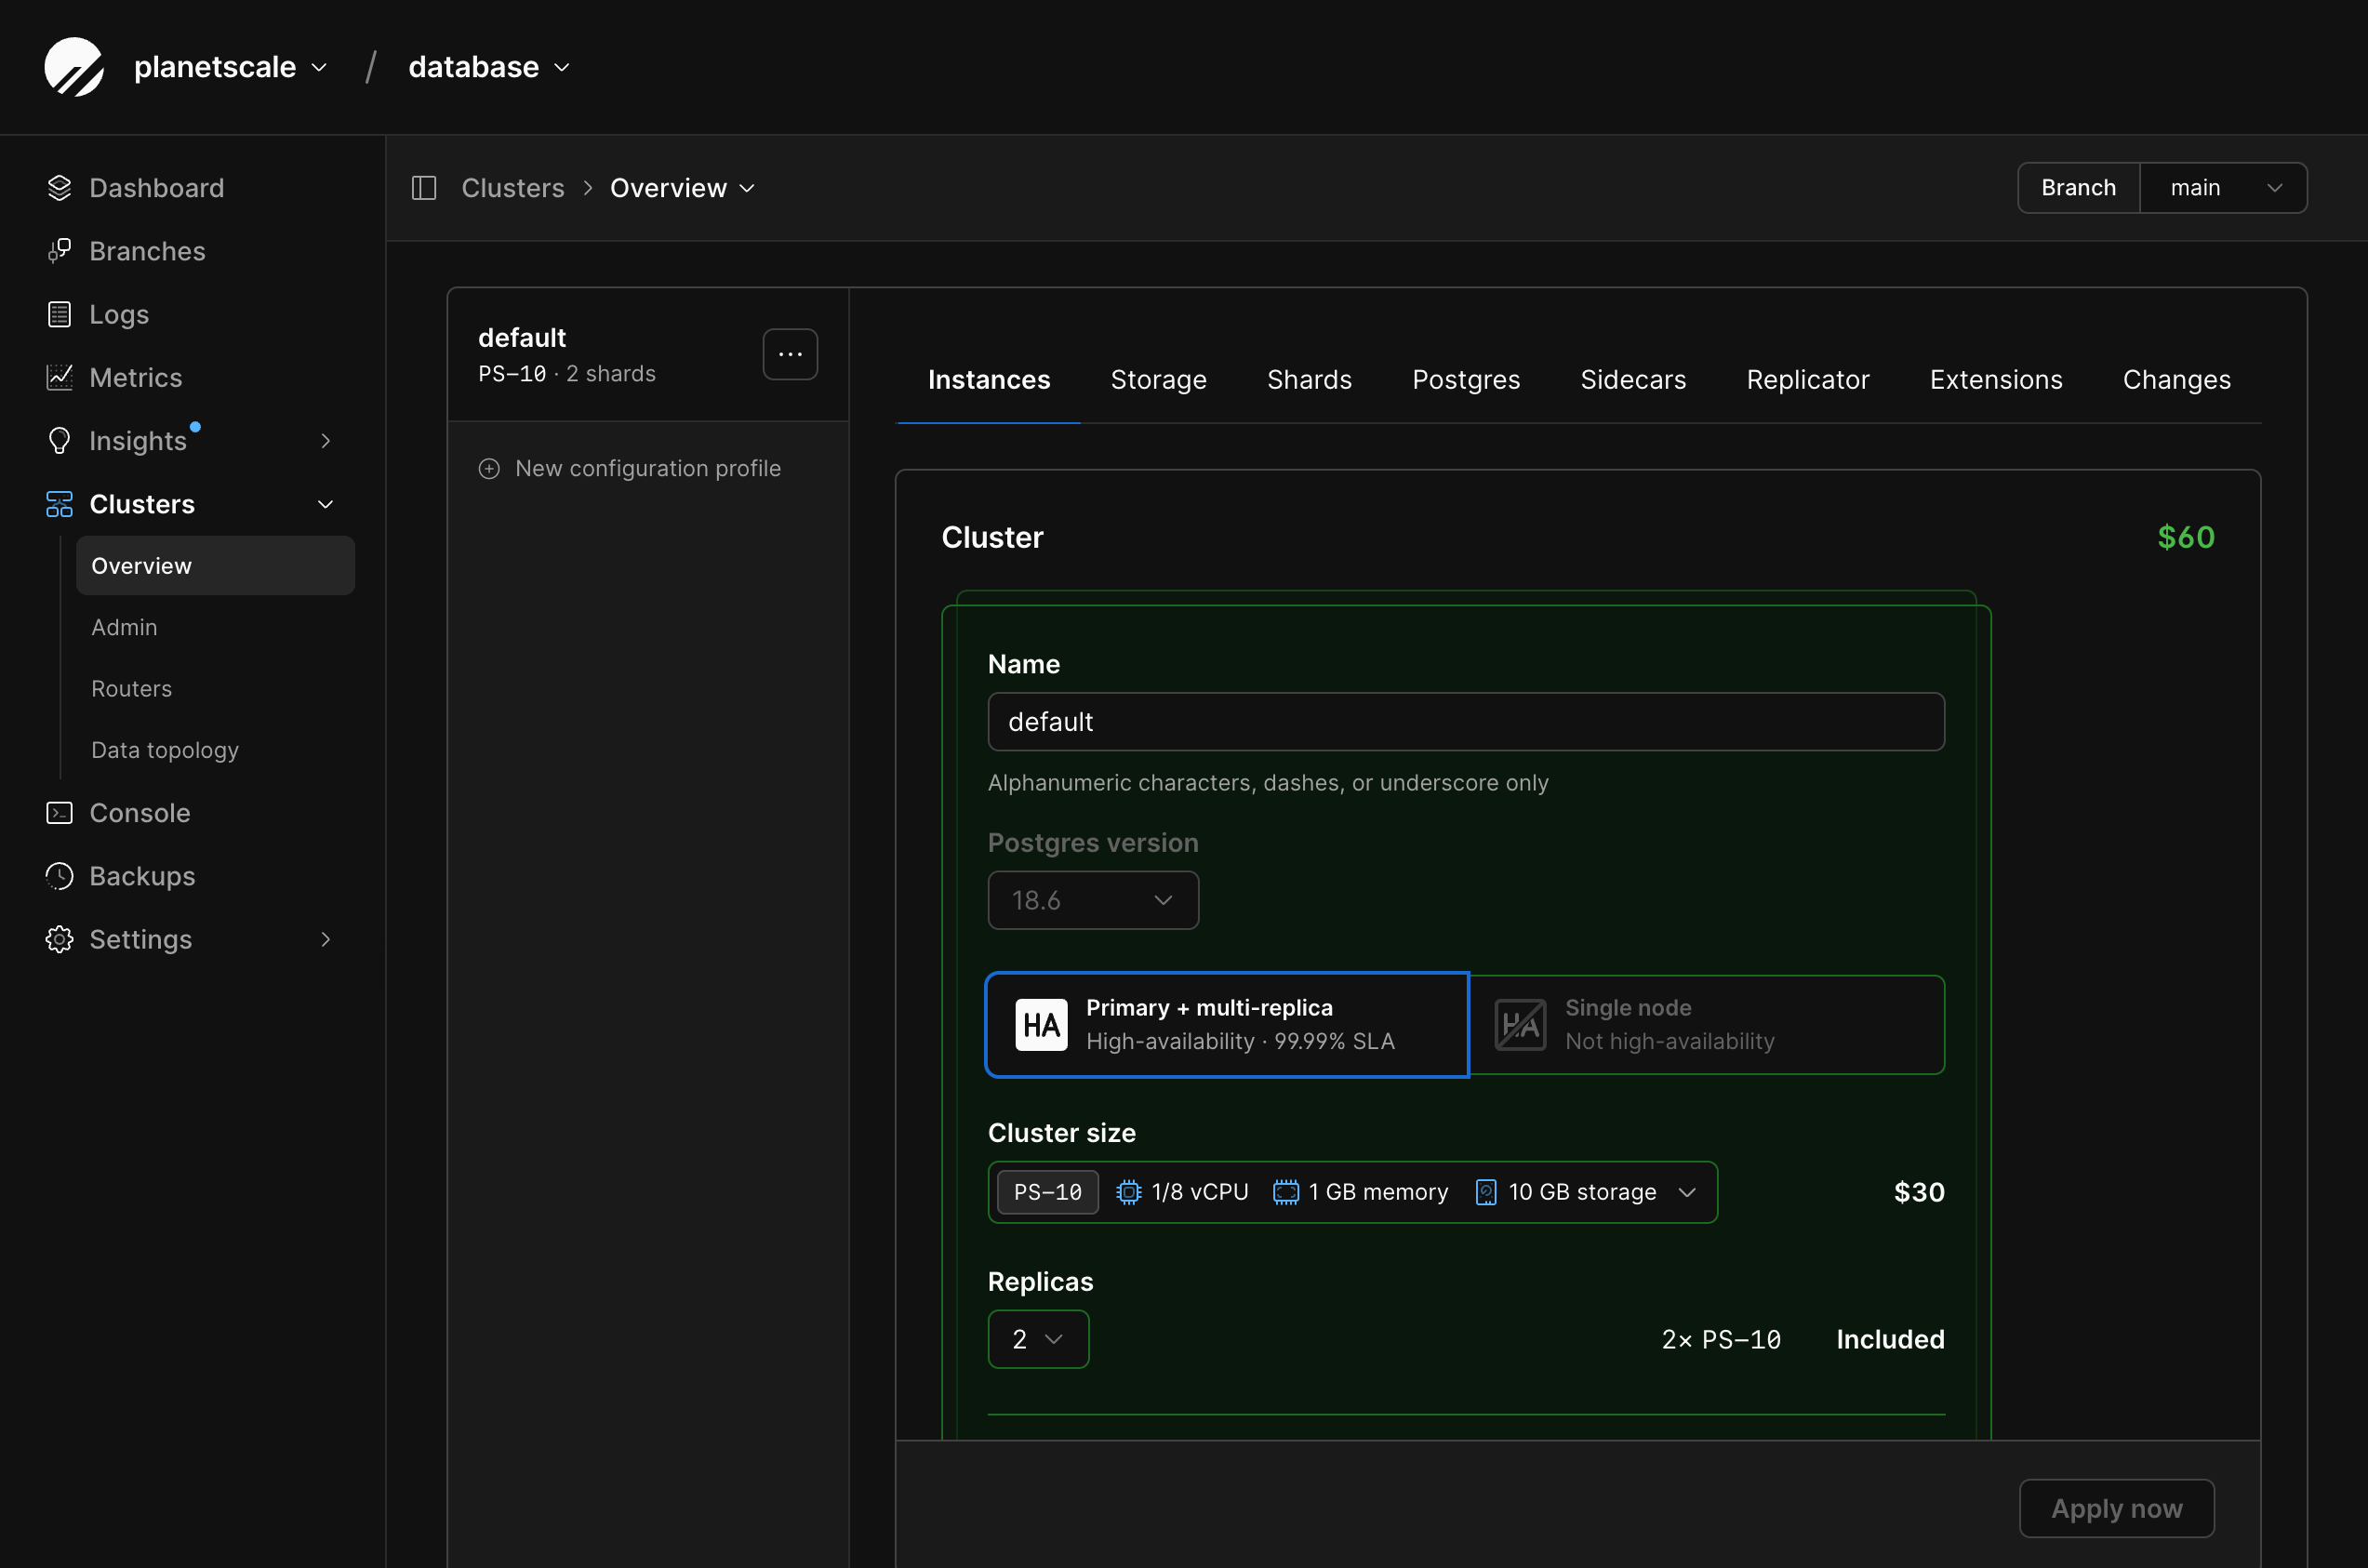Open the database selector dropdown
2368x1568 pixels.
[x=489, y=67]
